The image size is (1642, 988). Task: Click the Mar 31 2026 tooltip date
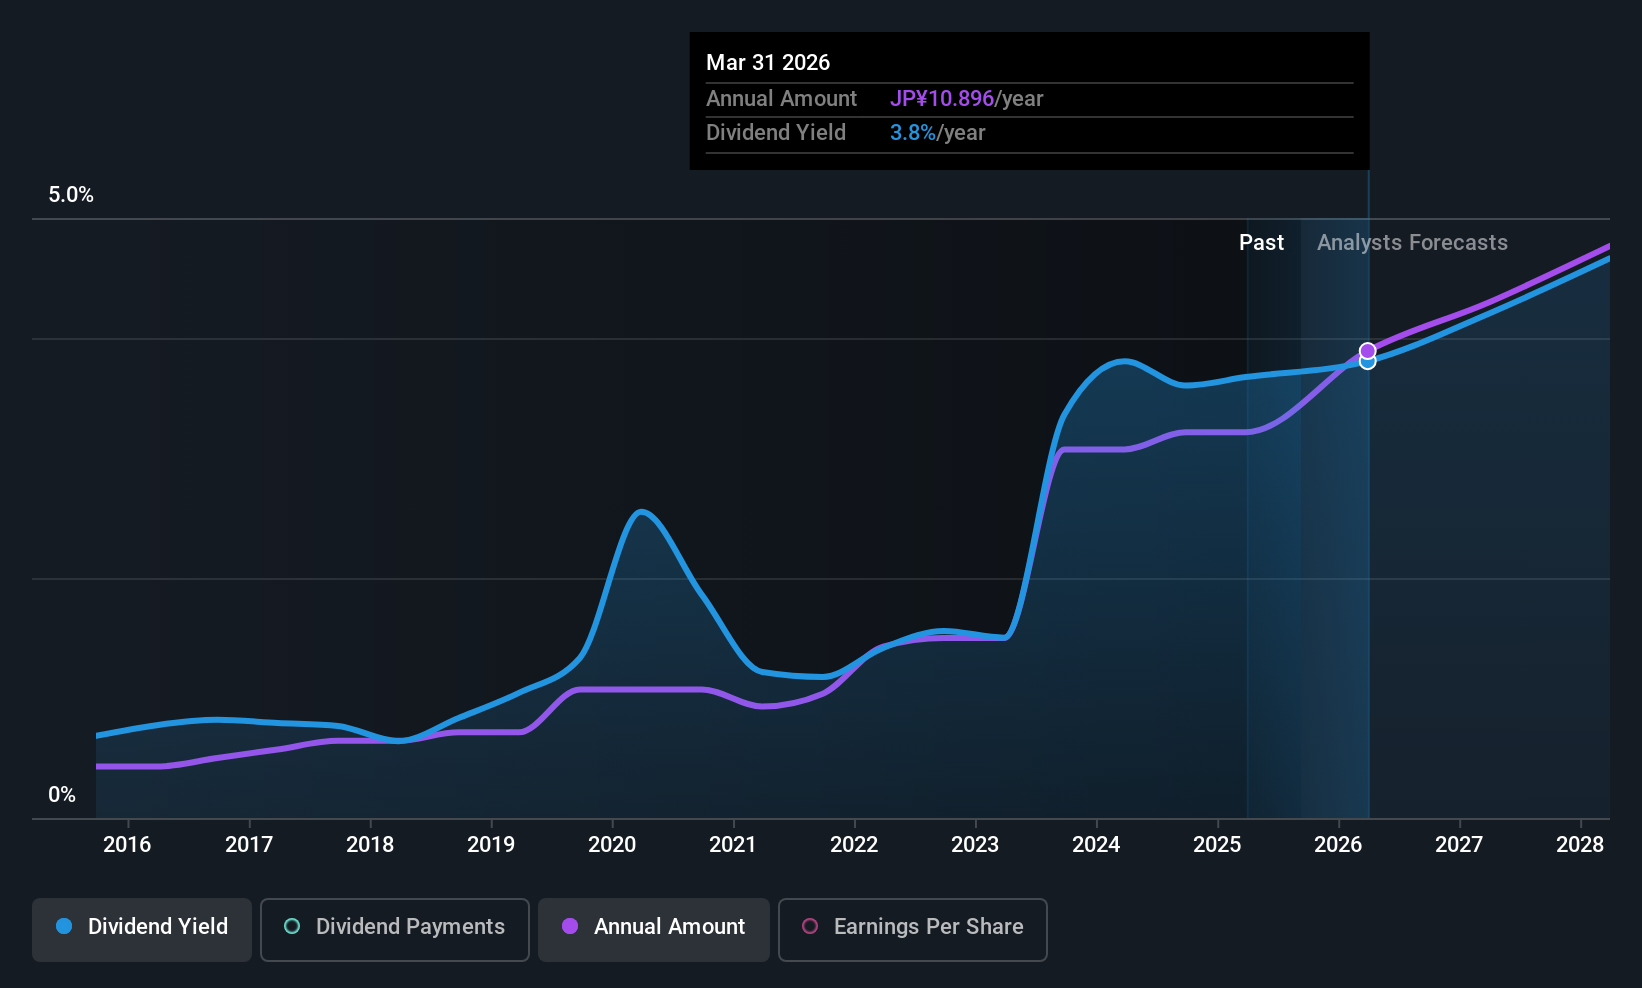pos(768,62)
